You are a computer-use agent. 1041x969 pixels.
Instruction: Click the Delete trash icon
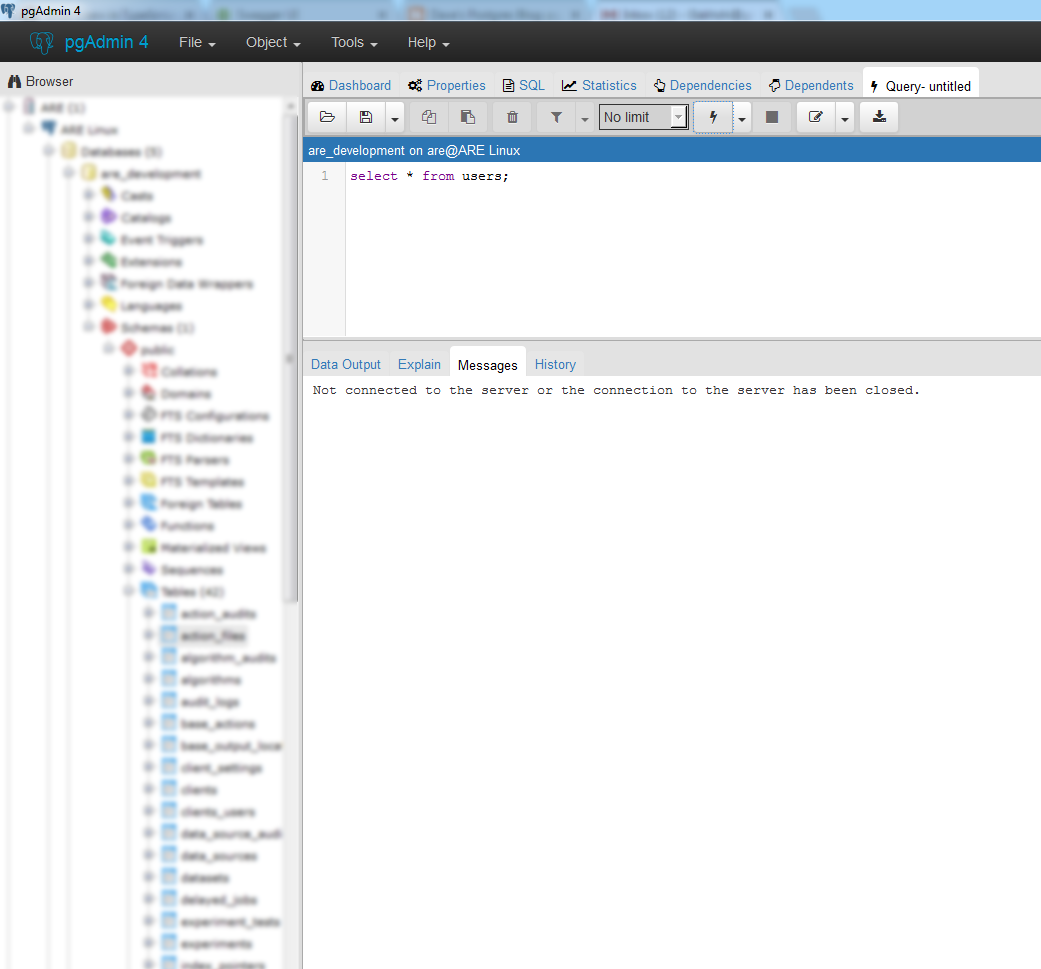[x=512, y=117]
